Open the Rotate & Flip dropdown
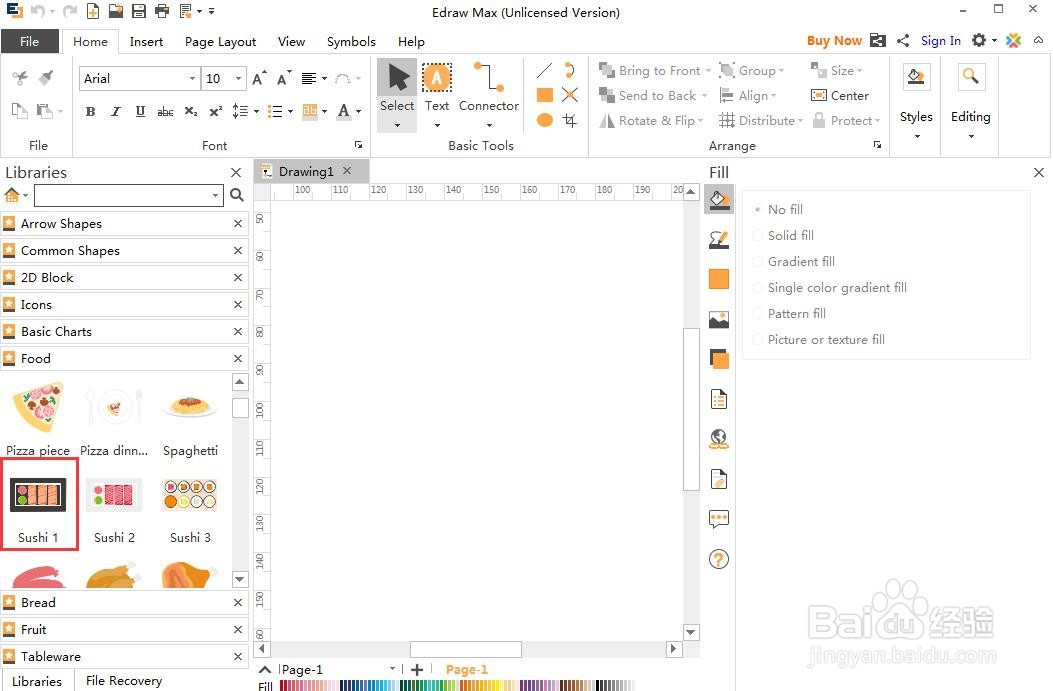The height and width of the screenshot is (691, 1053). 700,121
